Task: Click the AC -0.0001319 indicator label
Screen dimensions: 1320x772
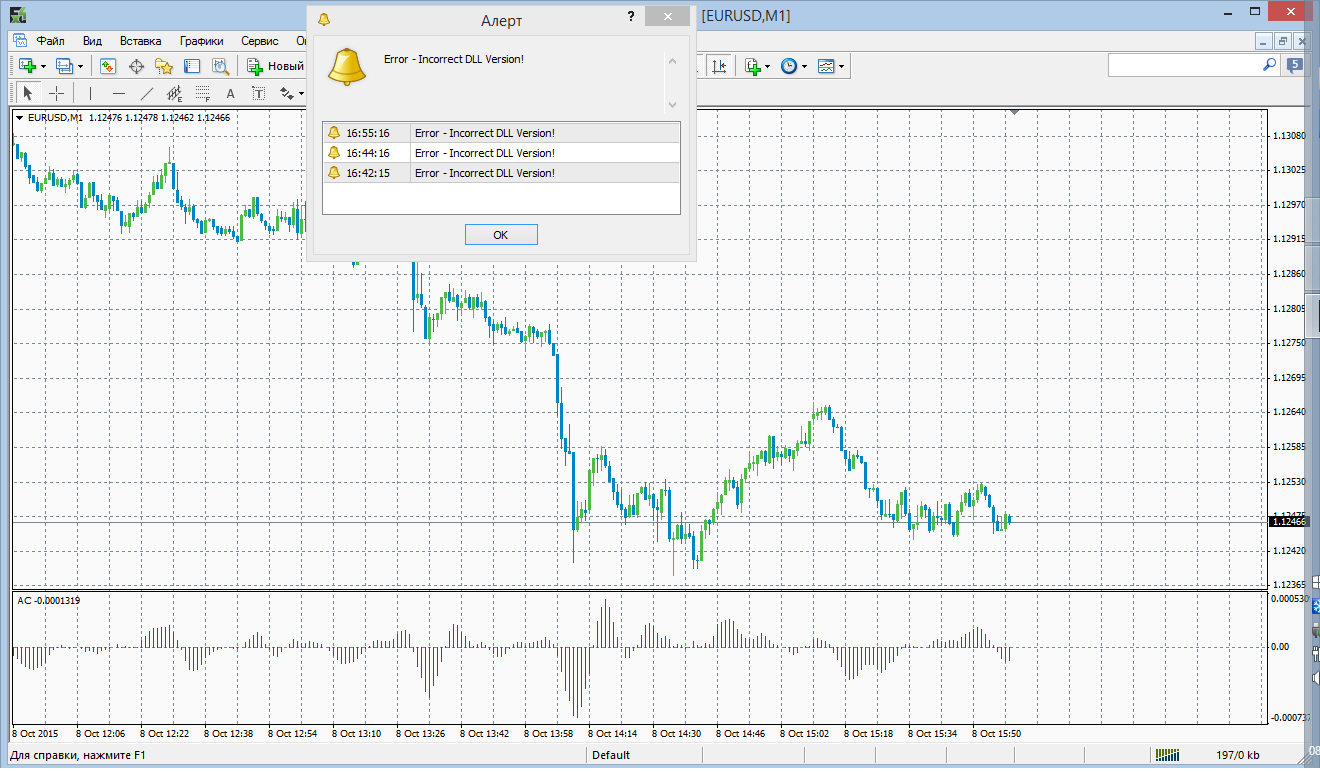Action: point(49,600)
